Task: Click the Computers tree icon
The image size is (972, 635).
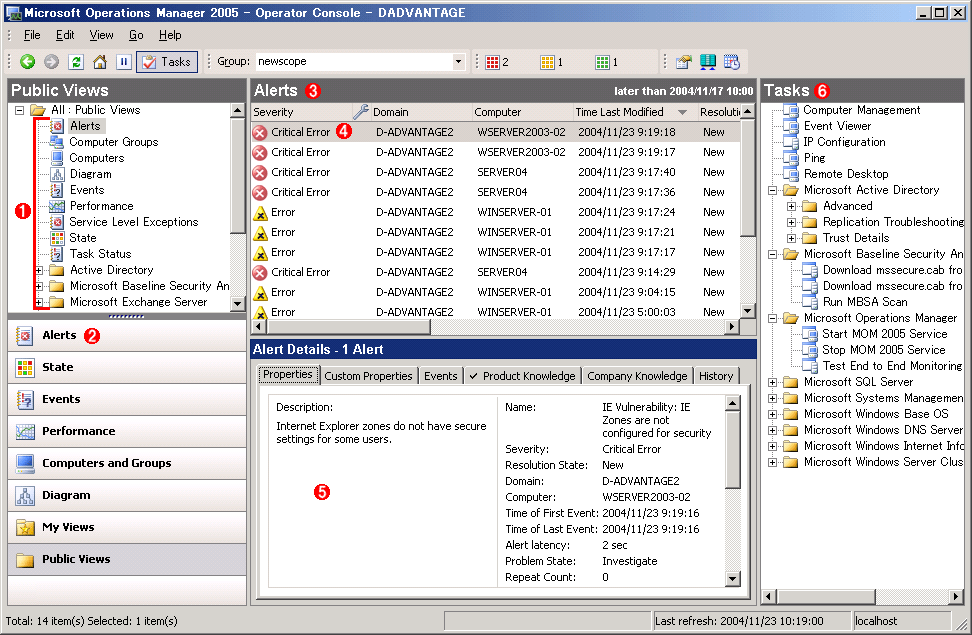Action: tap(57, 158)
